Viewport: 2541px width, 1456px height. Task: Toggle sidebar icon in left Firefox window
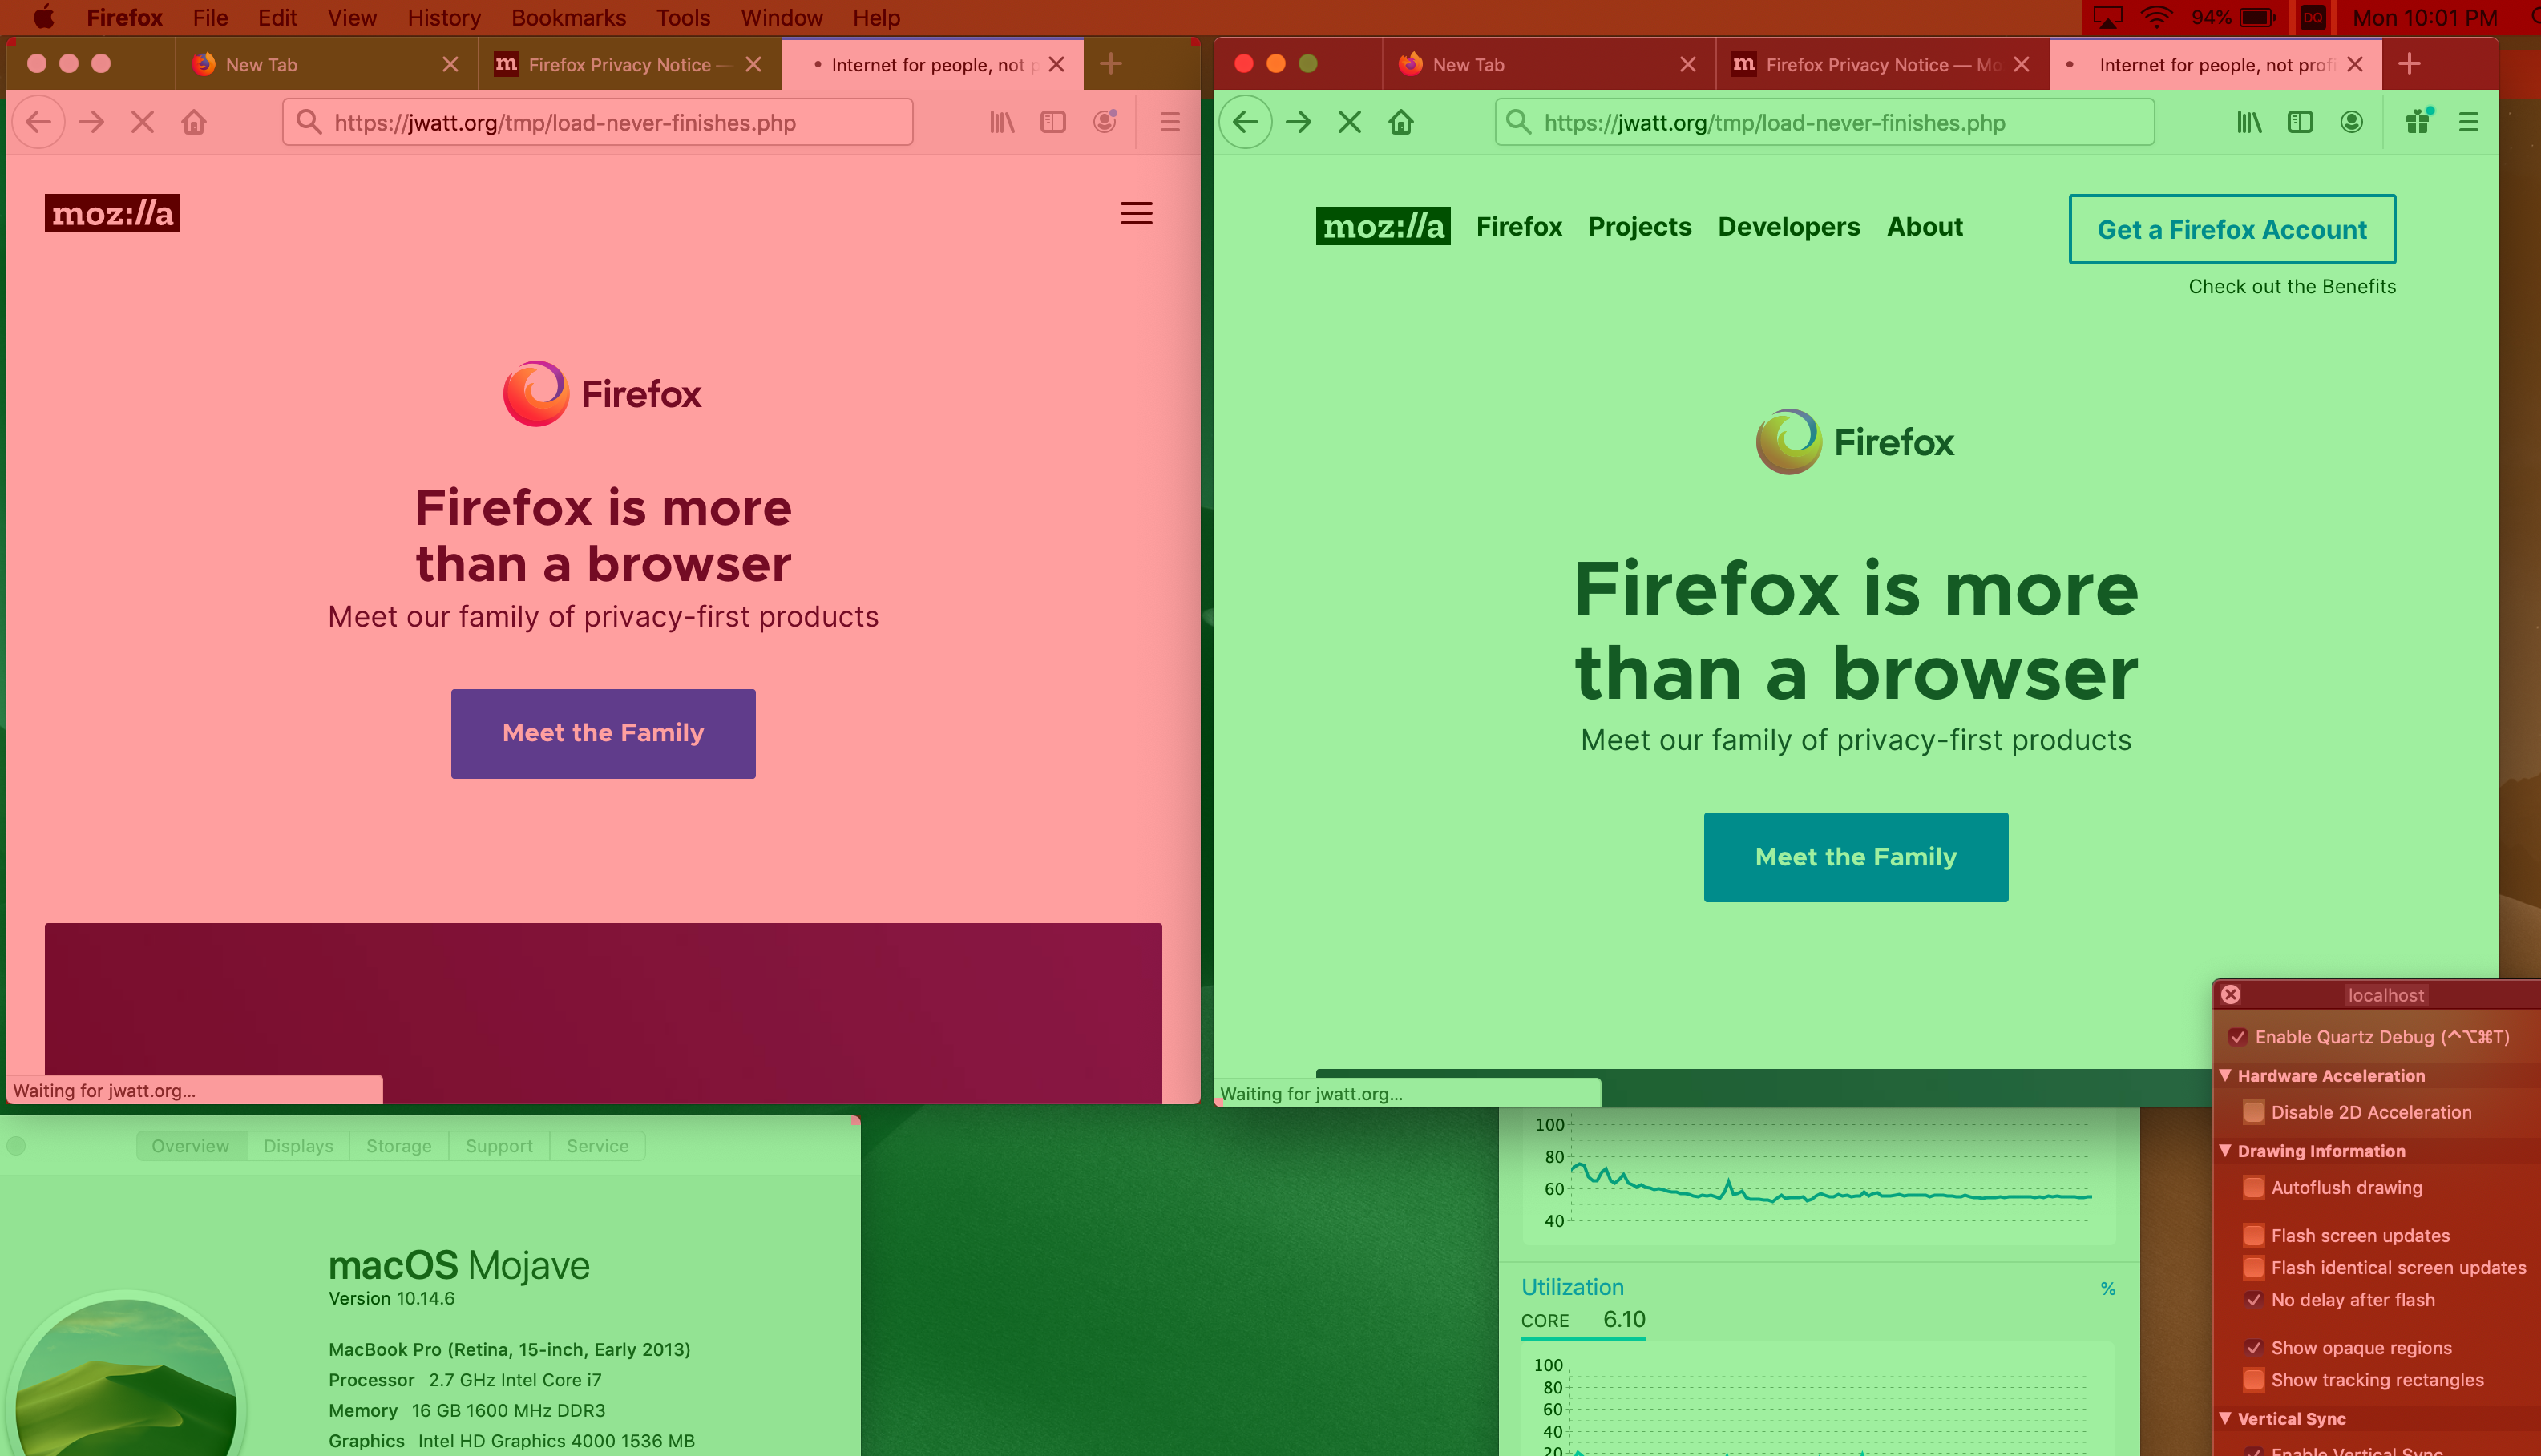1053,122
